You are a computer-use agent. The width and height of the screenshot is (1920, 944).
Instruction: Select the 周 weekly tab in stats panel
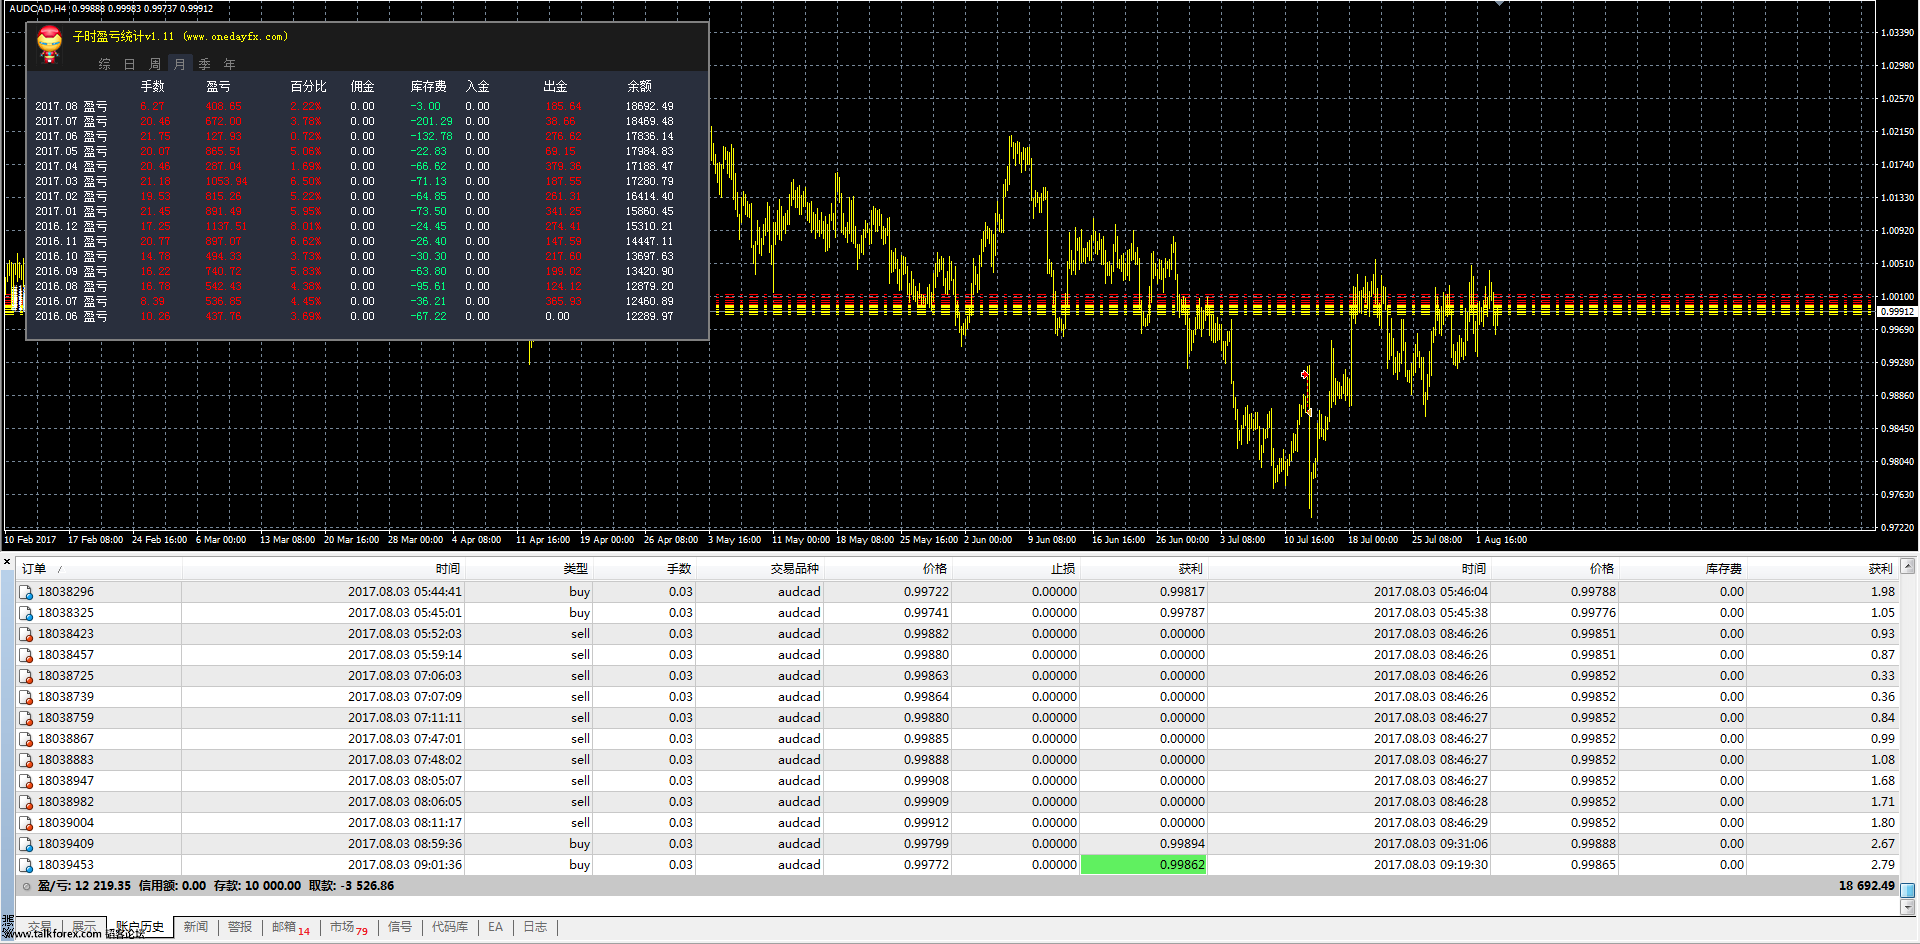(x=155, y=64)
